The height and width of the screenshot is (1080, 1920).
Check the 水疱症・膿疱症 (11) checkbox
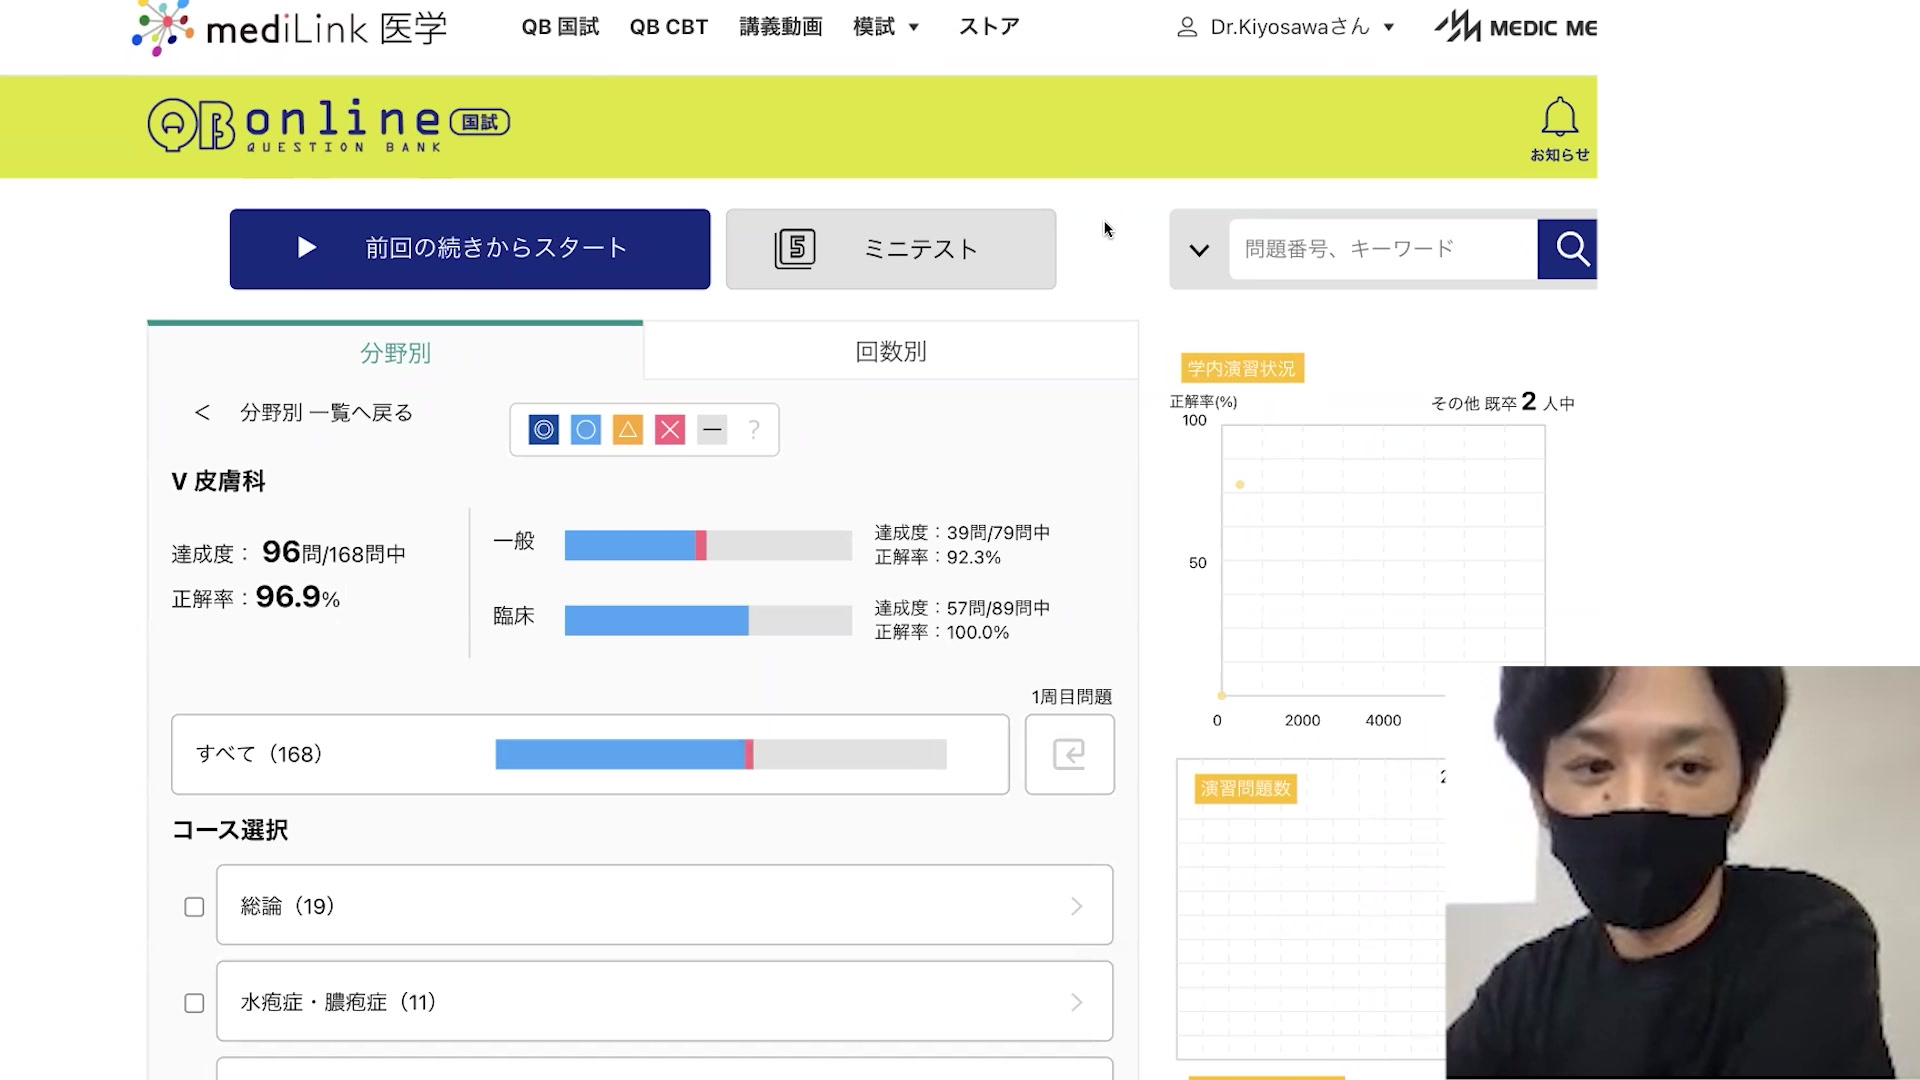(x=194, y=1003)
